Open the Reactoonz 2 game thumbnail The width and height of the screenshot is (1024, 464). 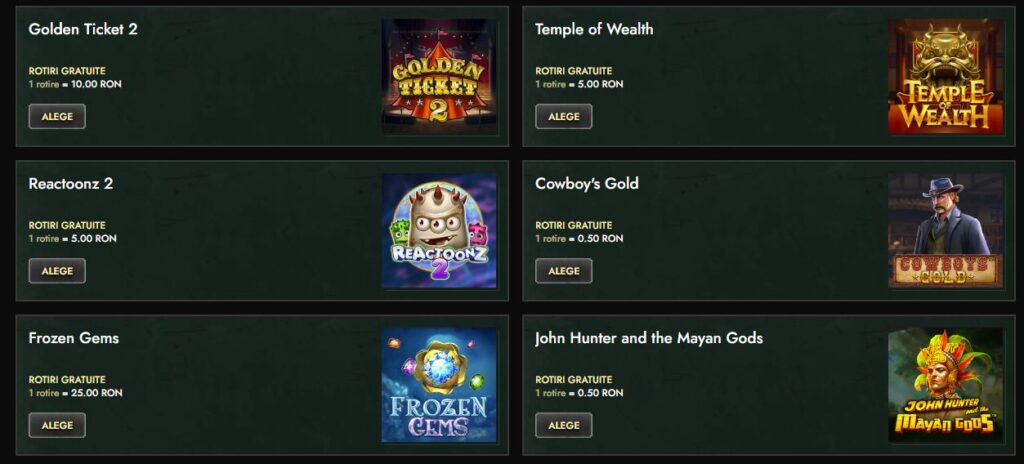coord(439,231)
